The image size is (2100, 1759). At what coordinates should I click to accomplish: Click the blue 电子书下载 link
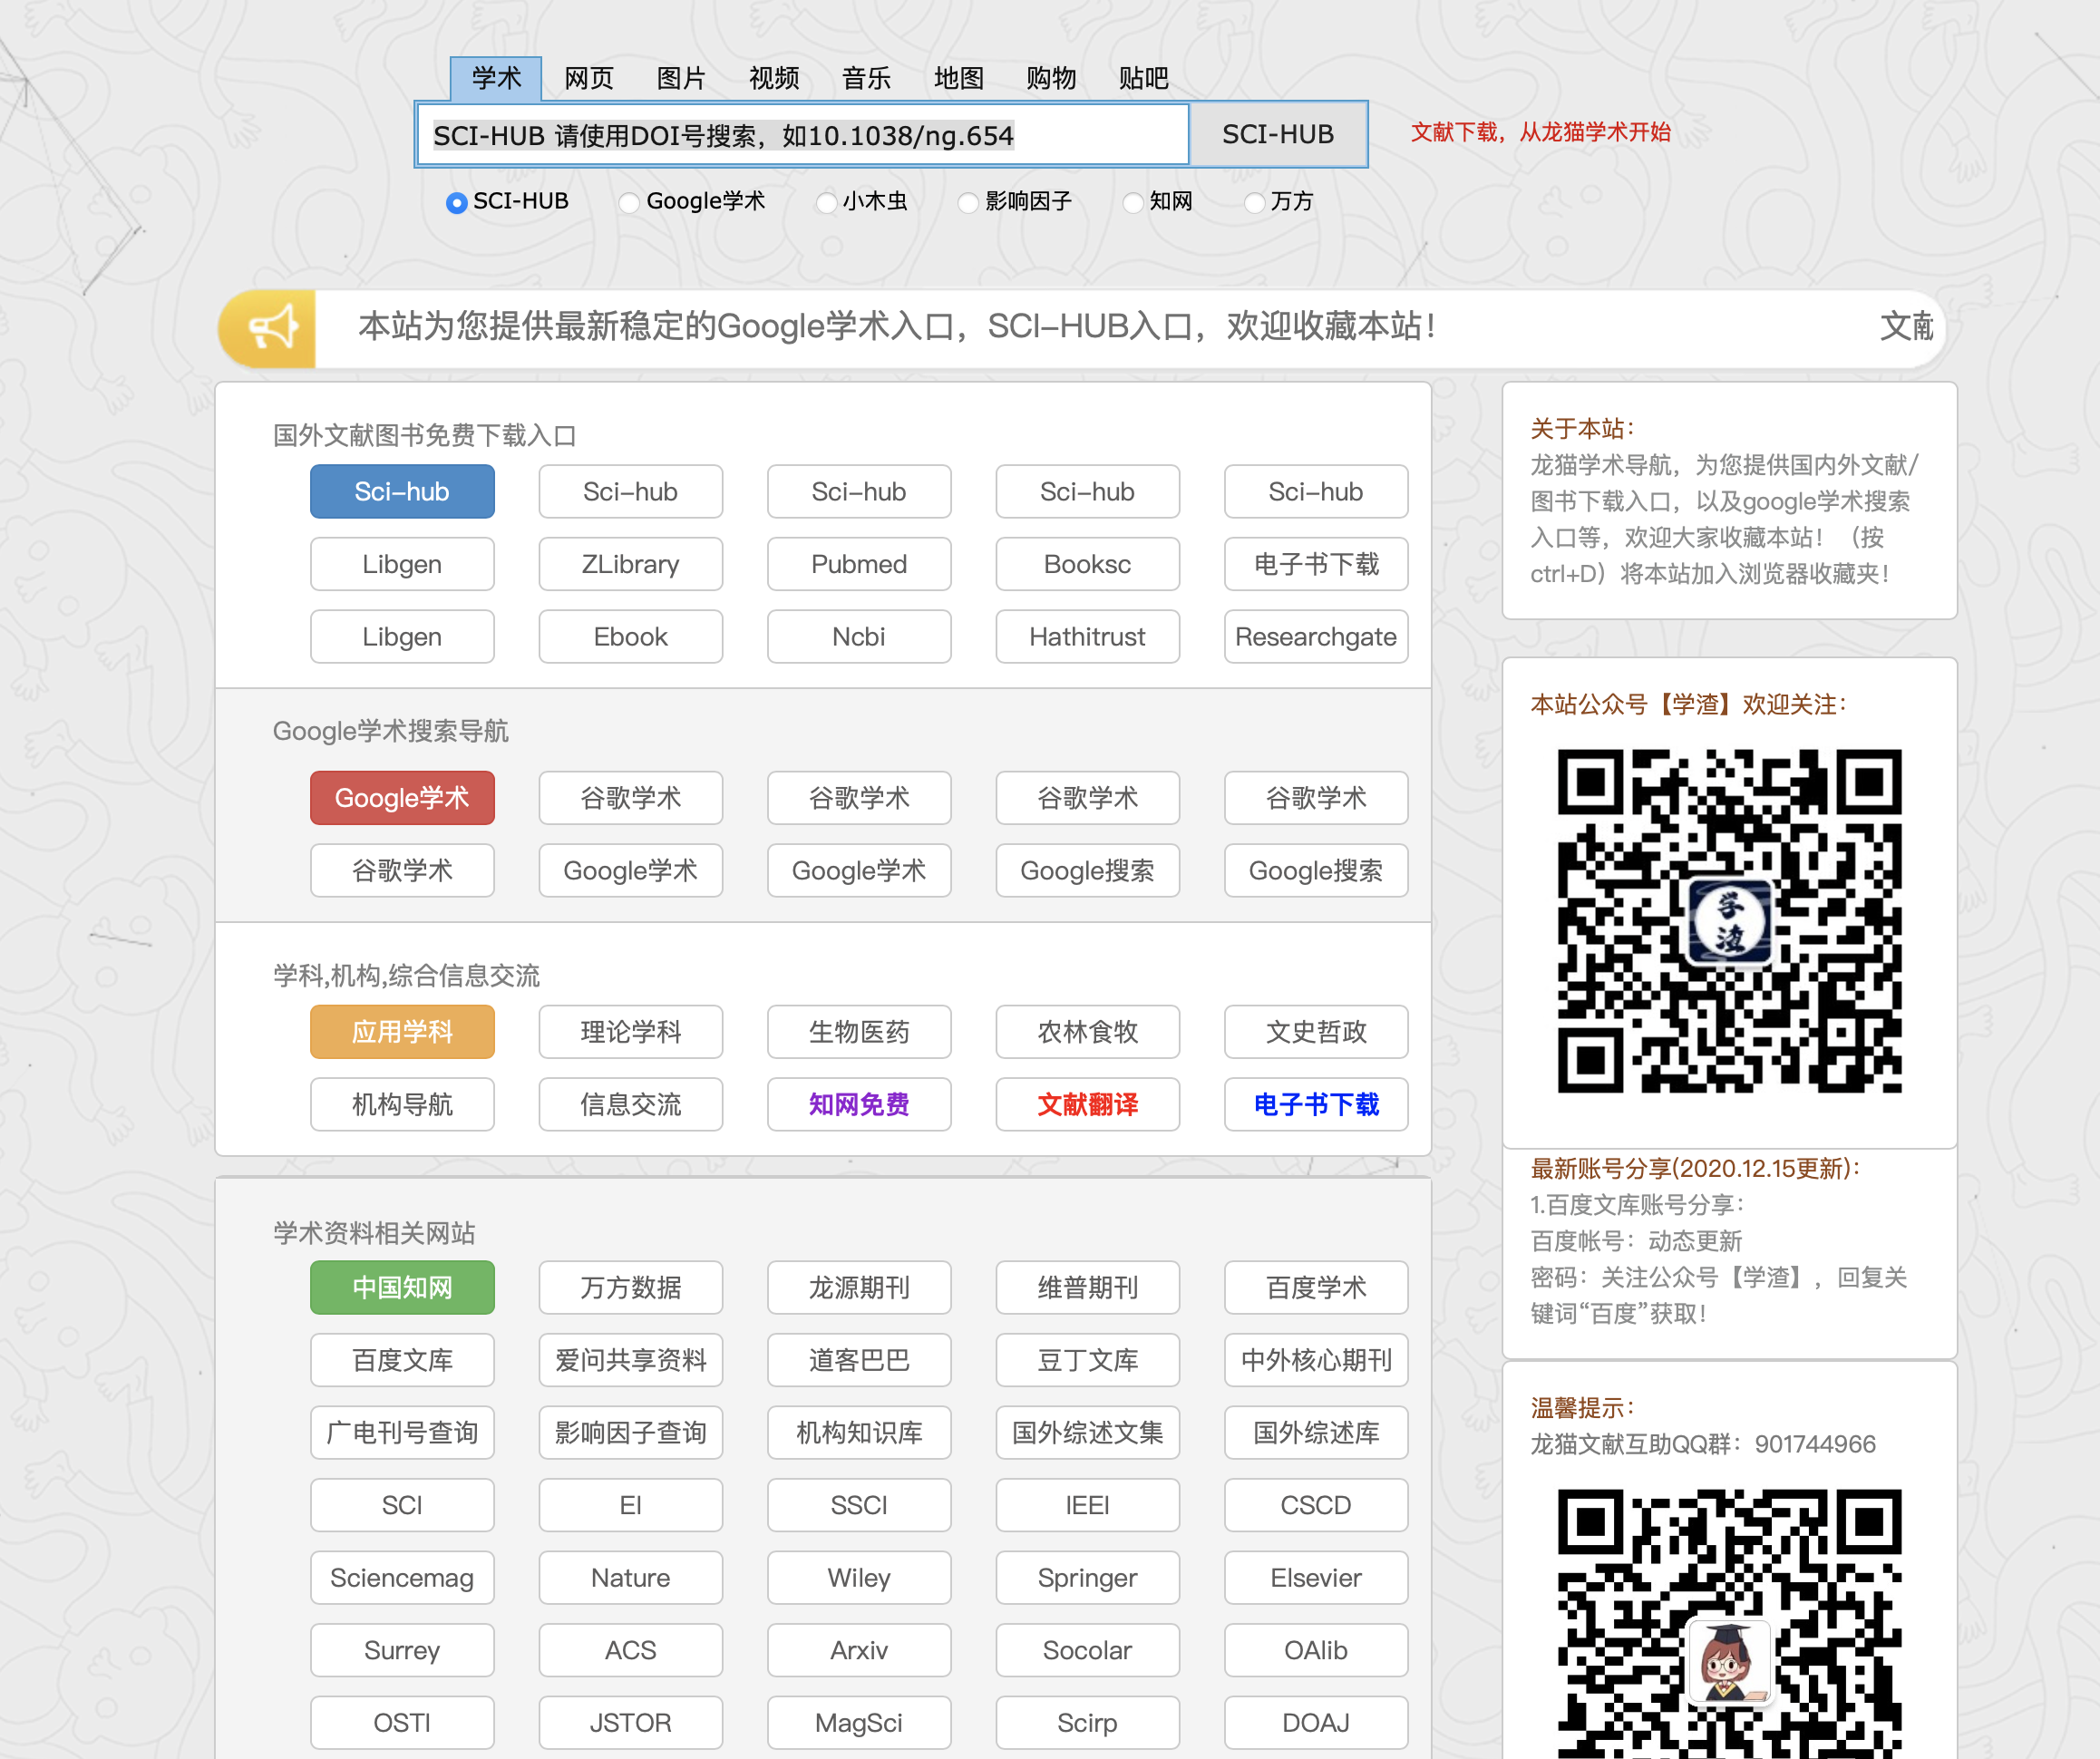pyautogui.click(x=1316, y=1104)
